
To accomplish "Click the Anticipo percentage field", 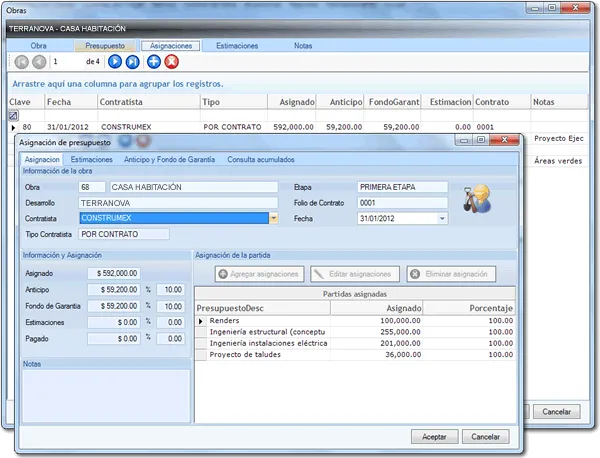I will pyautogui.click(x=171, y=290).
